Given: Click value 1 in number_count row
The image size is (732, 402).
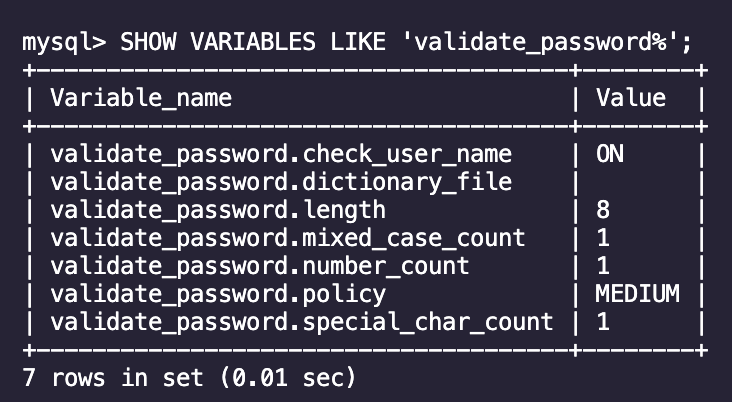Looking at the screenshot, I should [x=603, y=266].
